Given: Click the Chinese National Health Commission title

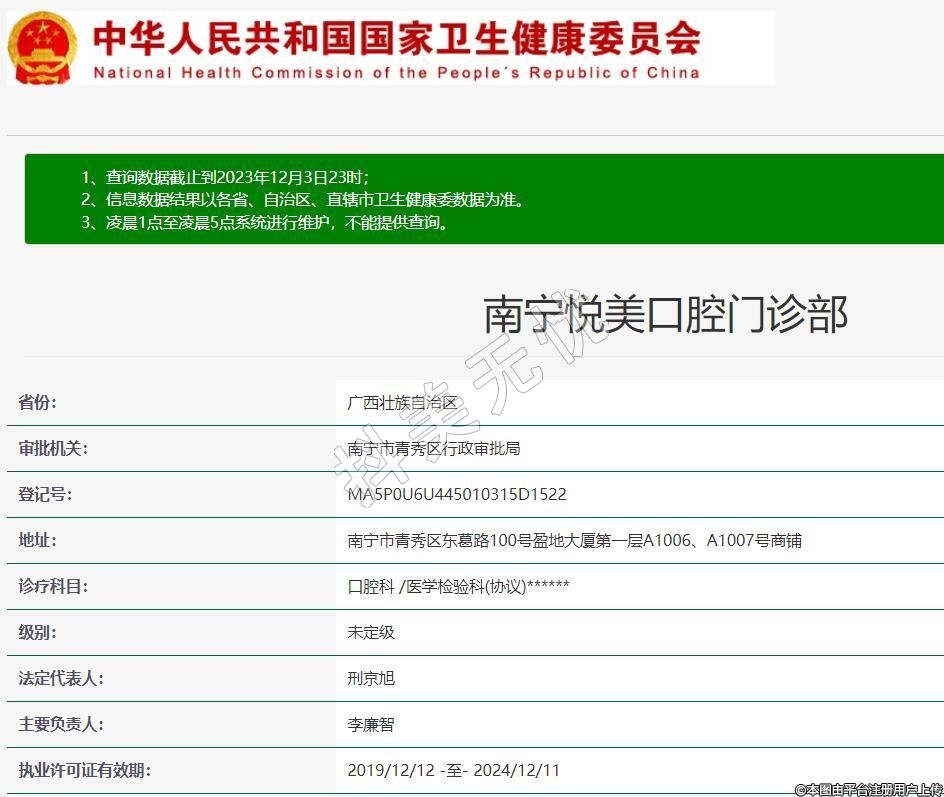Looking at the screenshot, I should pyautogui.click(x=396, y=39).
